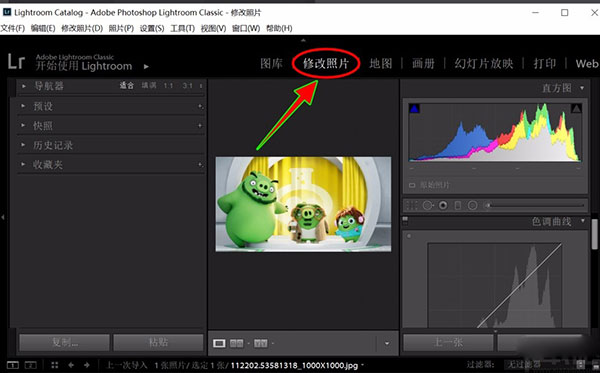Image resolution: width=600 pixels, height=373 pixels.
Task: Open the 编辑(E) menu
Action: (43, 28)
